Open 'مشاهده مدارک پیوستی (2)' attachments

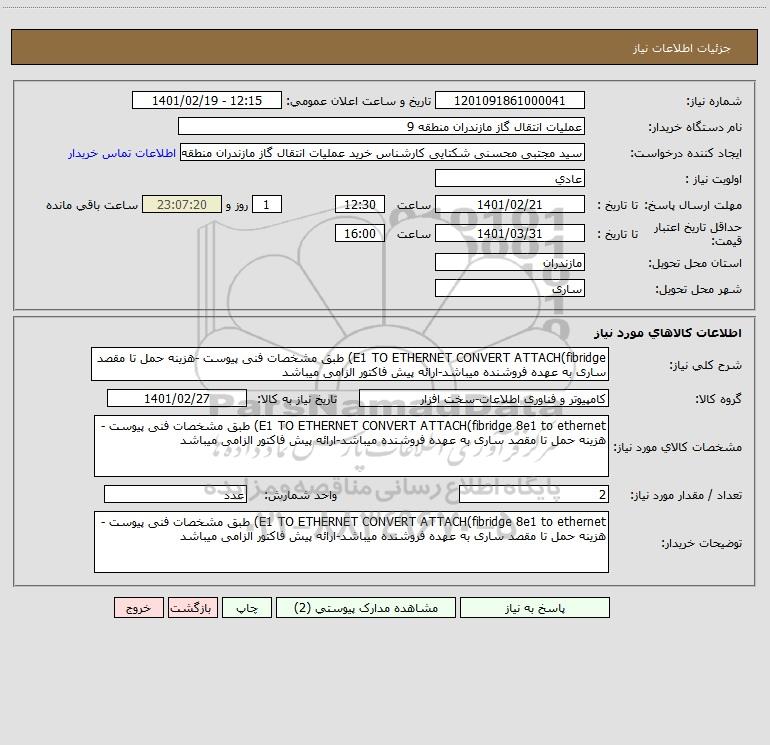pos(366,607)
